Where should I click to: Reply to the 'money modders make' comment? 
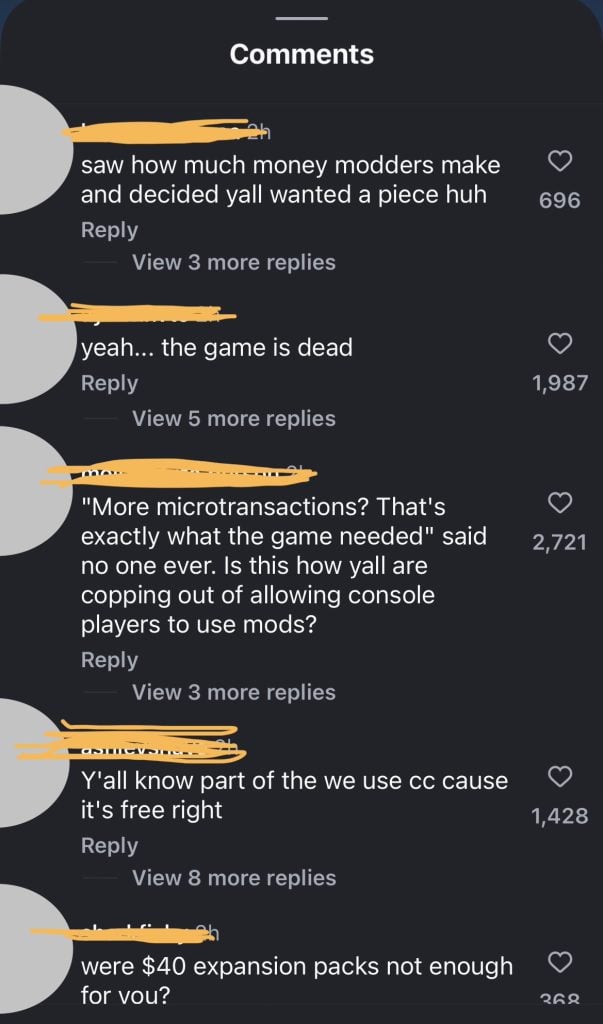click(x=109, y=230)
